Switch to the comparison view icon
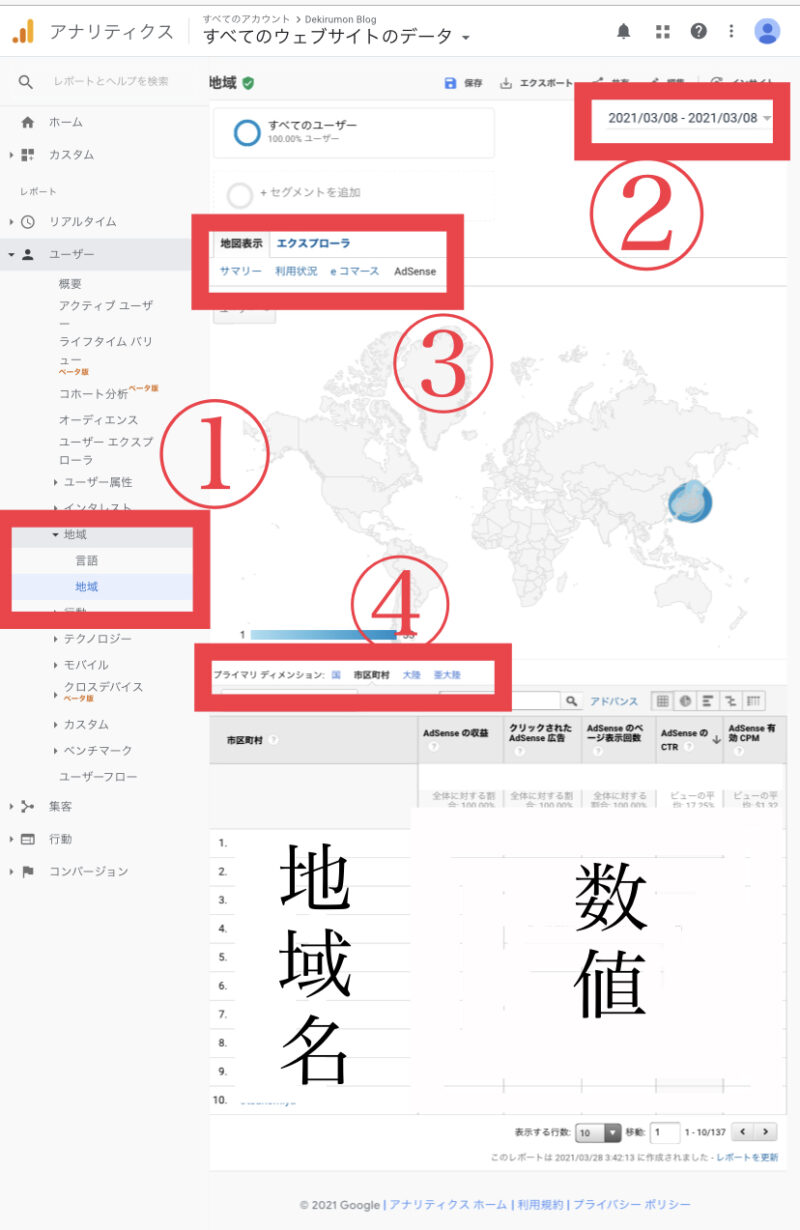This screenshot has width=800, height=1230. tap(731, 702)
